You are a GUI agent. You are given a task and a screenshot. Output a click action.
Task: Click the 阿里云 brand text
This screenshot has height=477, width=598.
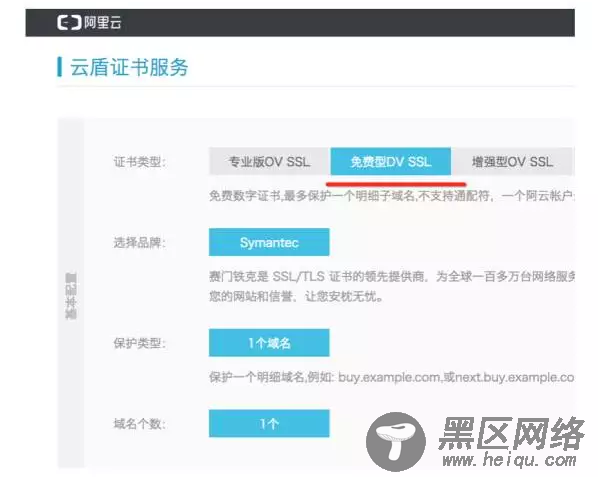[103, 22]
